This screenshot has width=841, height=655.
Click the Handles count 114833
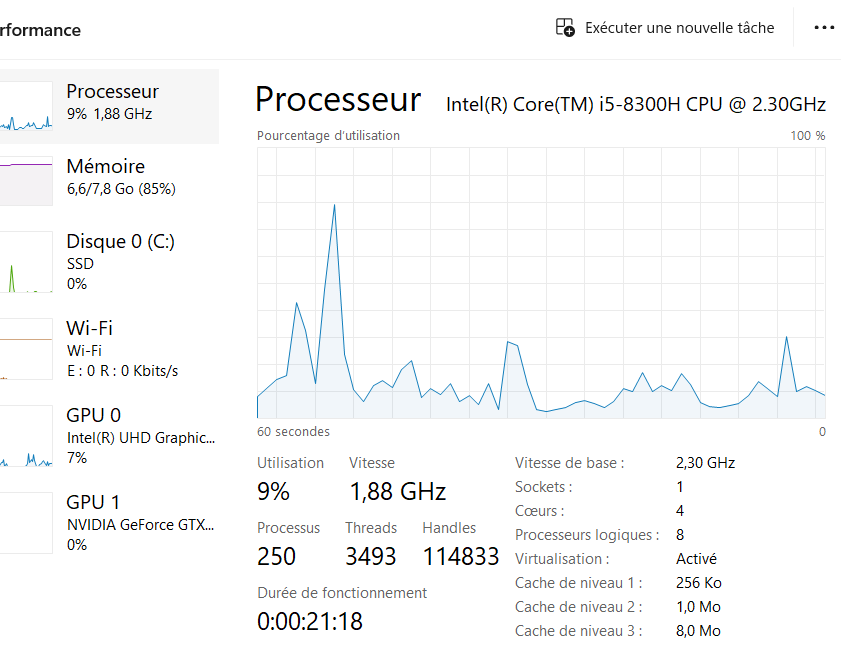[x=460, y=556]
